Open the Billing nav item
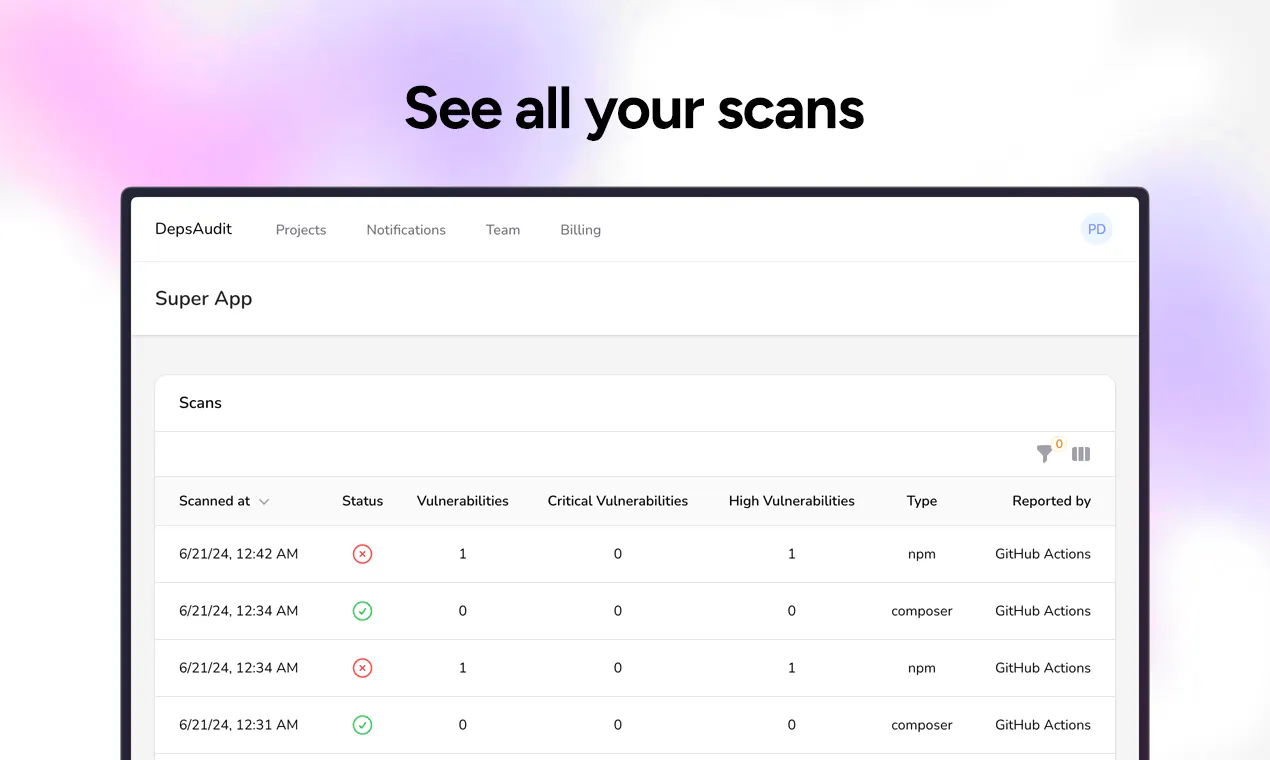Screen dimensions: 1270x760 [x=580, y=230]
